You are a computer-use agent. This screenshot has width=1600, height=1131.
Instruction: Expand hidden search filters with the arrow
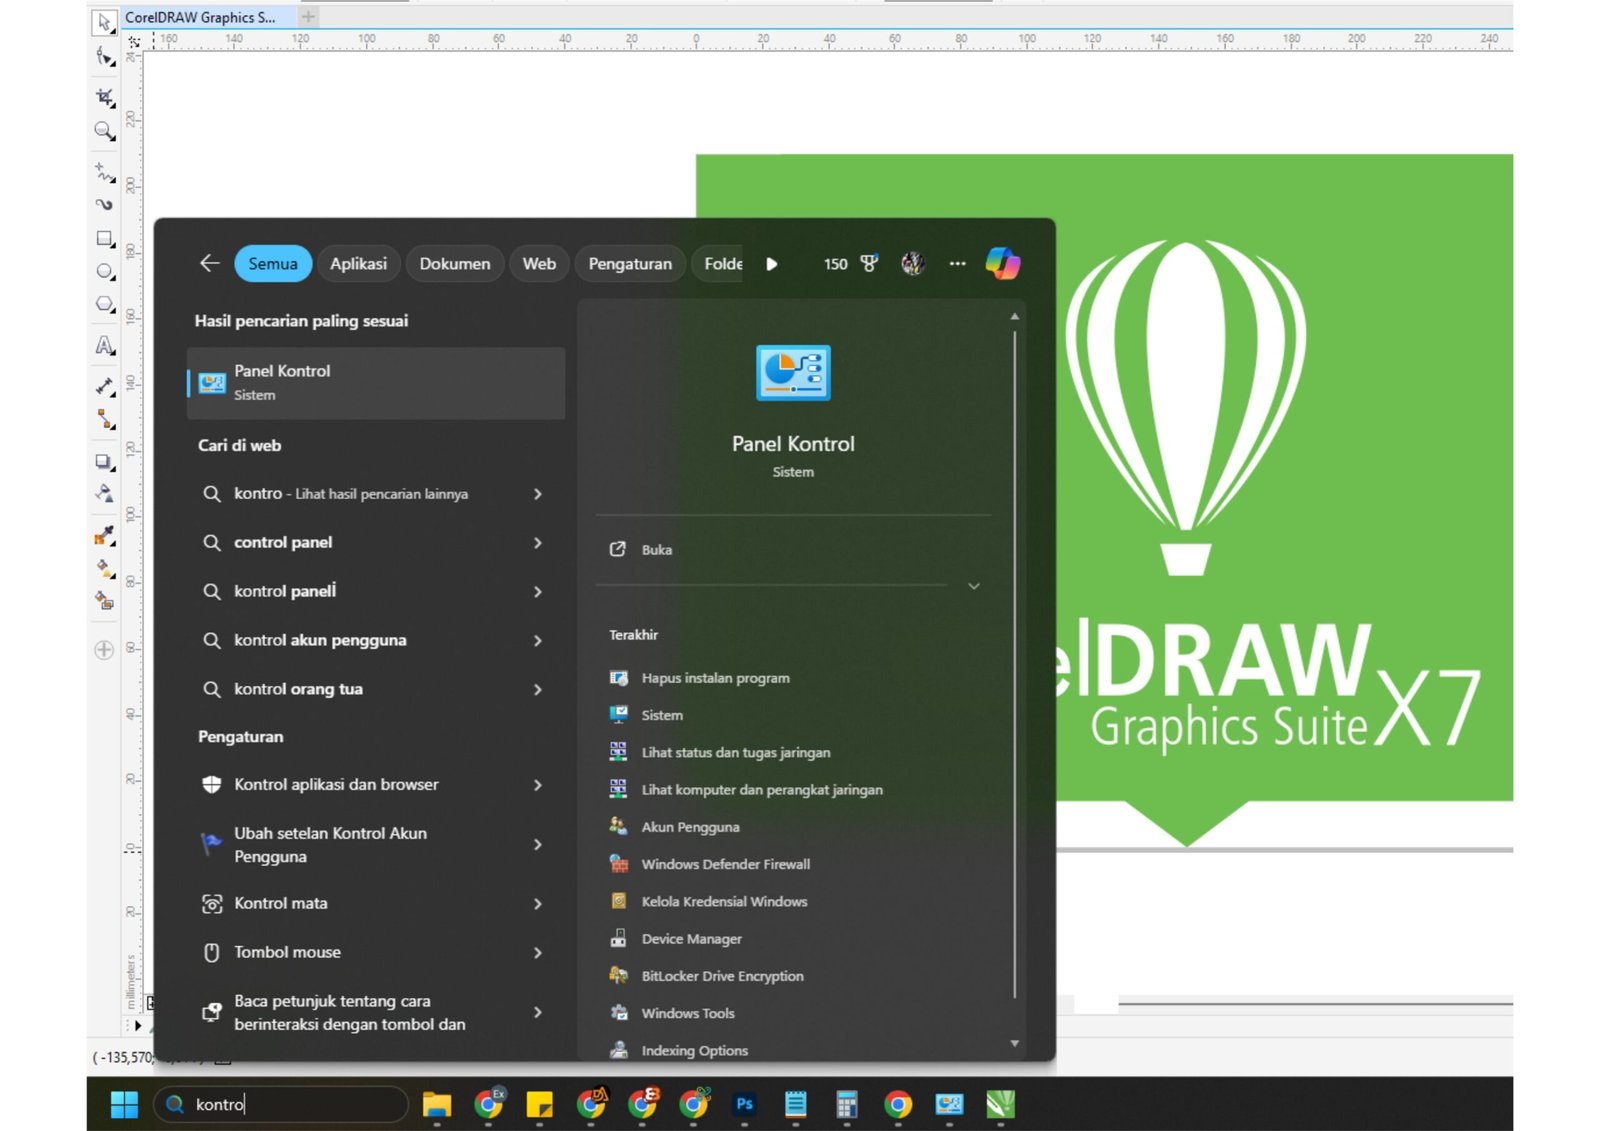(771, 263)
